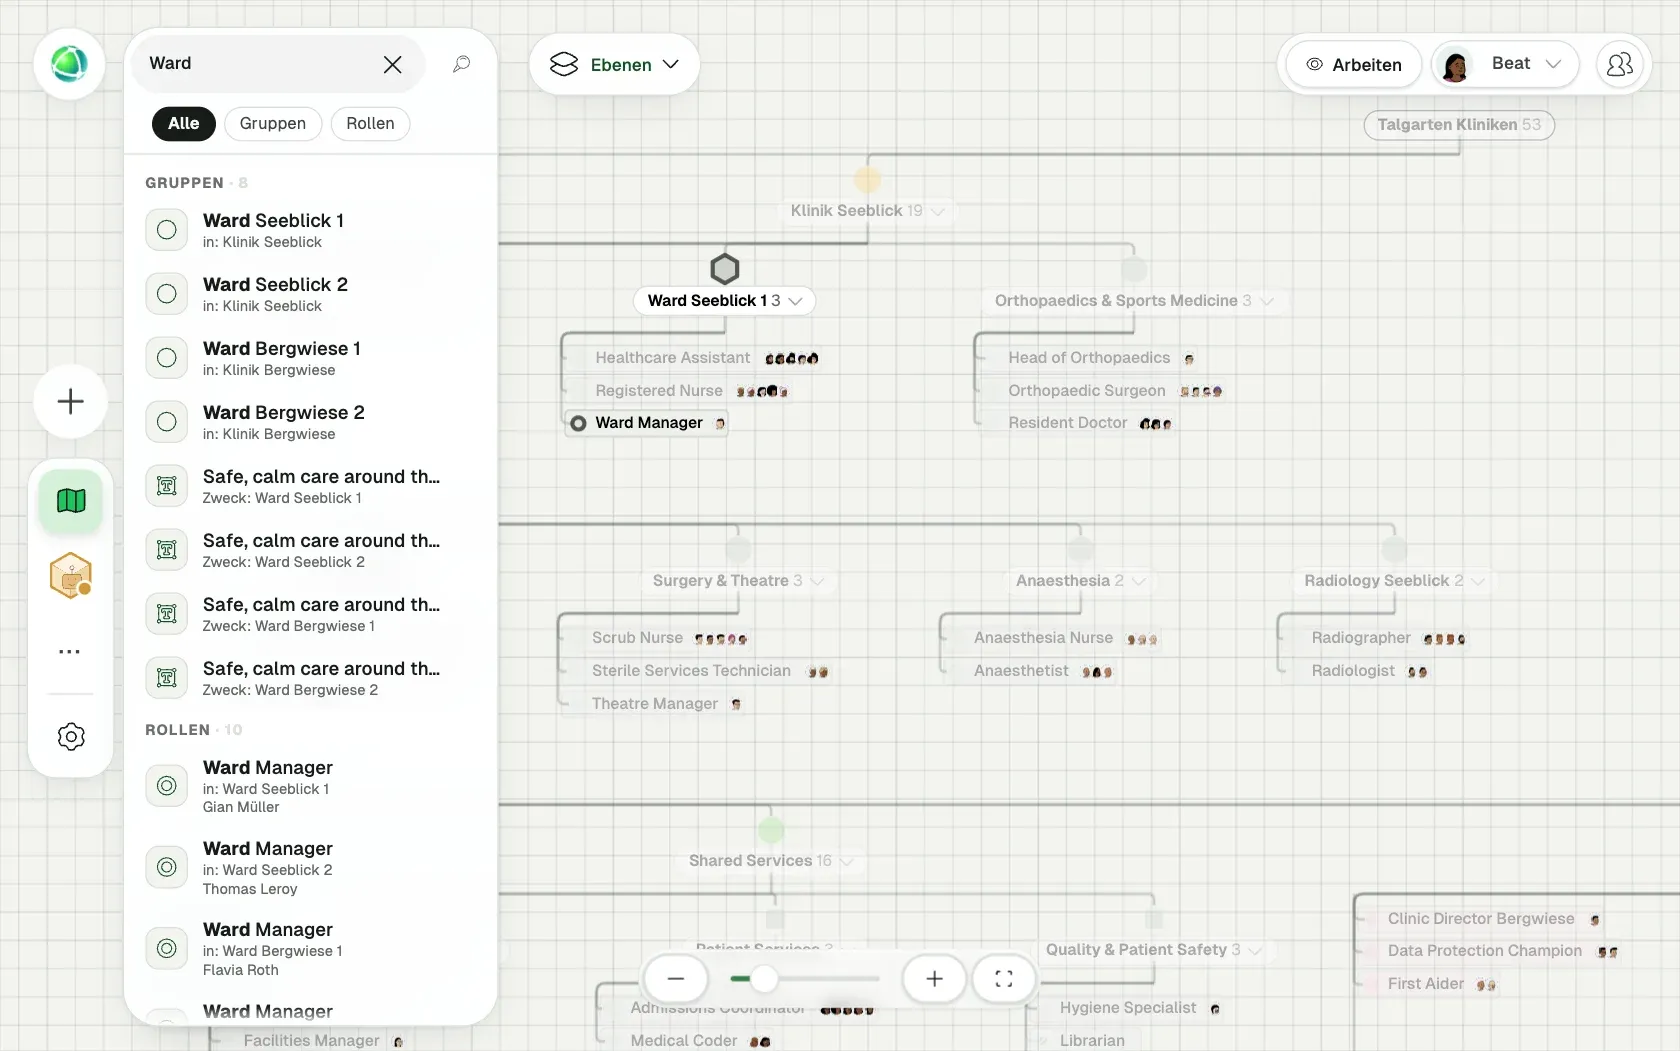
Task: Select the Rollen filter tab
Action: 370,123
